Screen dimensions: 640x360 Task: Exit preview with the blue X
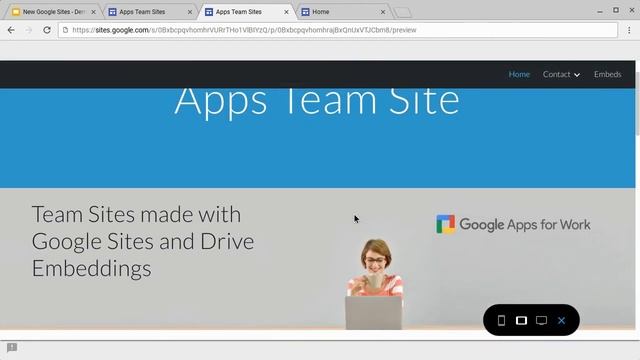[x=561, y=320]
